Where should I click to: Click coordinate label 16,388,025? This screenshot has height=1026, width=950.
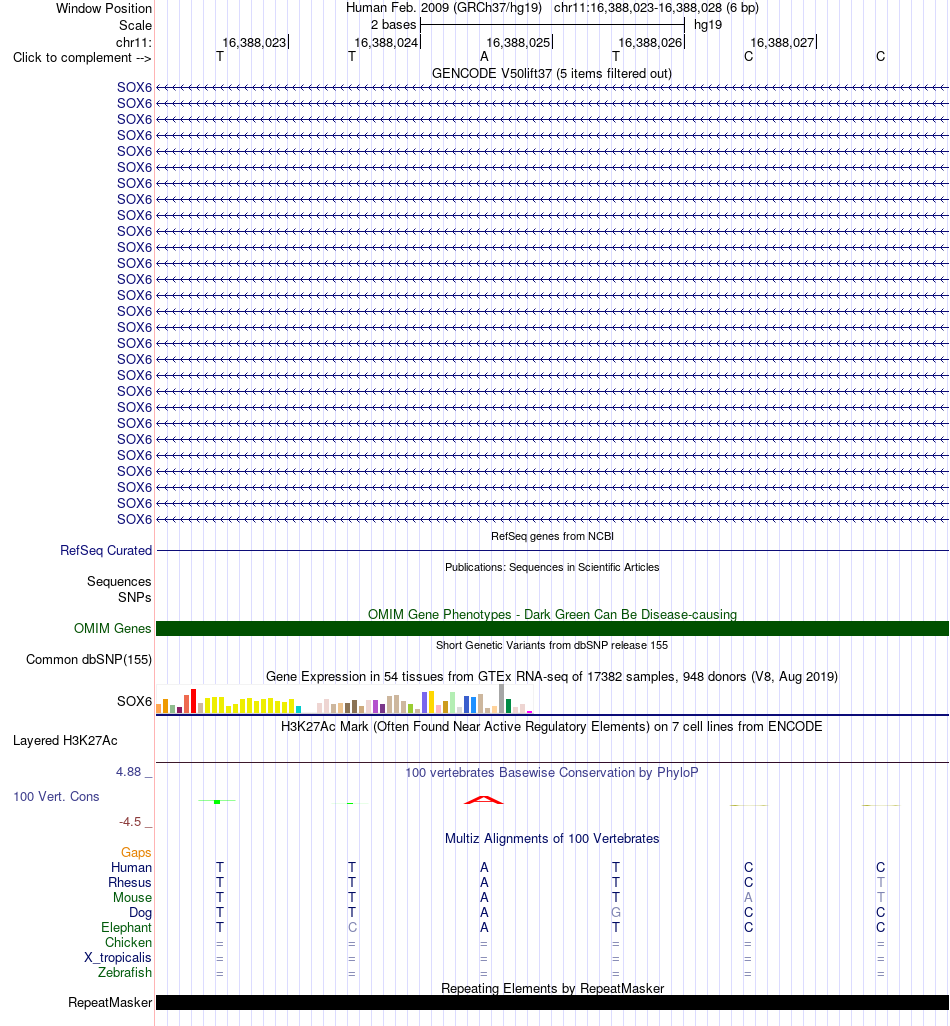click(x=518, y=43)
